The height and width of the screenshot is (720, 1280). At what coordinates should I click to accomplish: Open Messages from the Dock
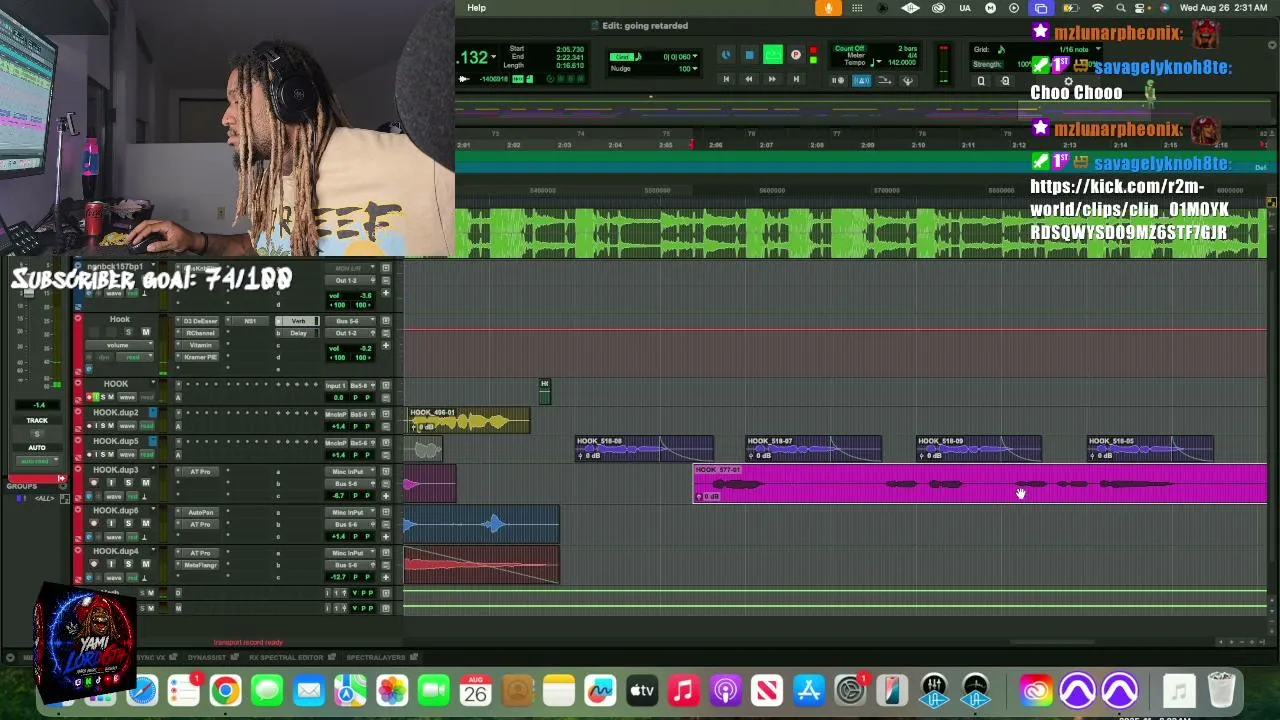point(267,690)
